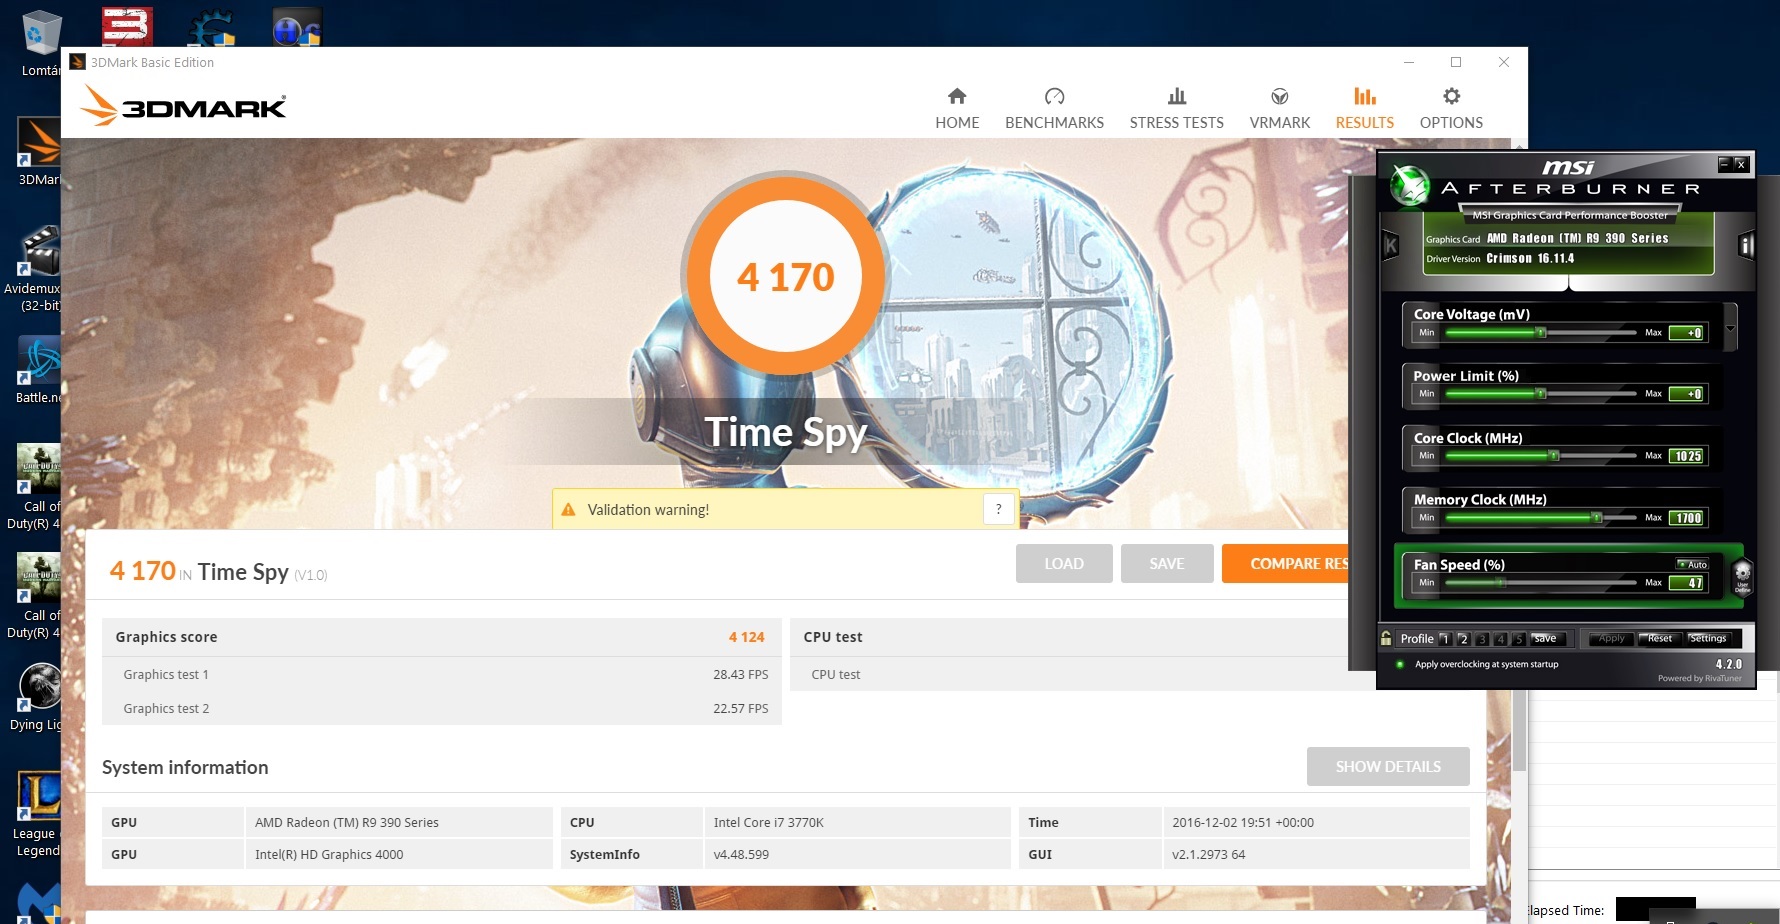Click the Memory Clock value 1700 field
The height and width of the screenshot is (924, 1780).
pos(1687,518)
